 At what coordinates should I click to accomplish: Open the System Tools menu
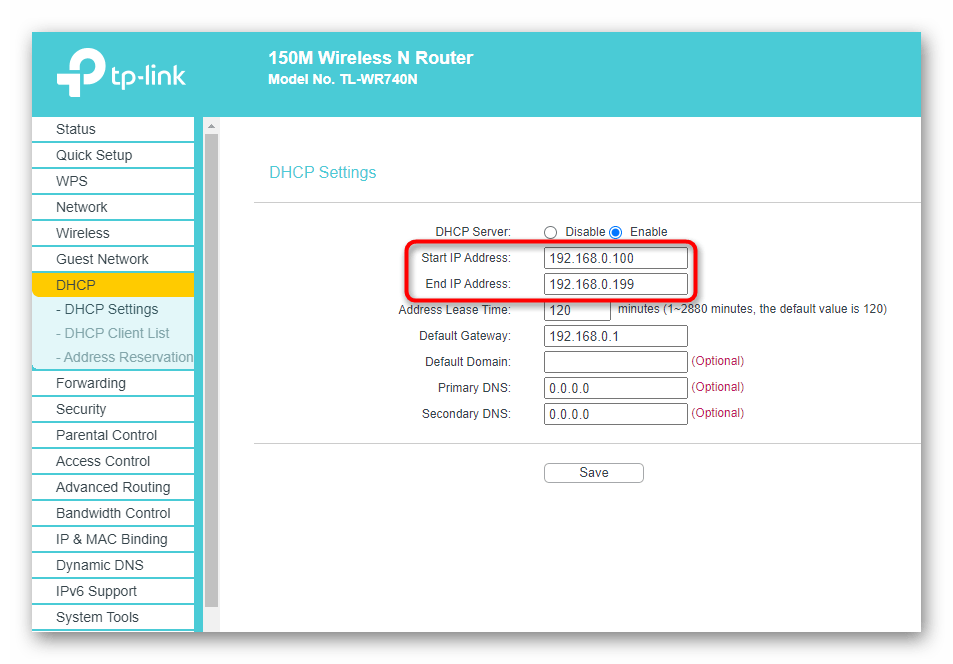(x=97, y=617)
